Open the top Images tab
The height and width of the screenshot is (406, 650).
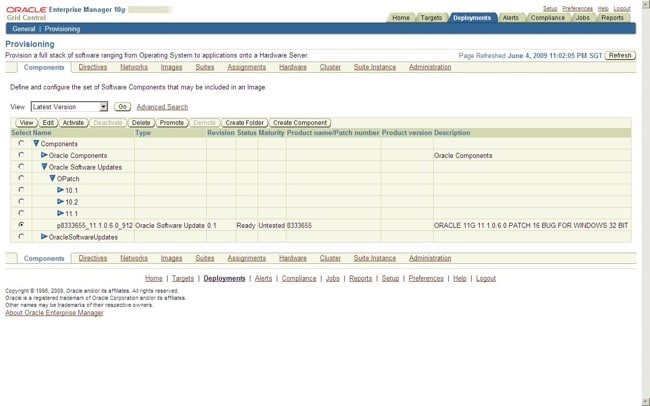[x=171, y=67]
